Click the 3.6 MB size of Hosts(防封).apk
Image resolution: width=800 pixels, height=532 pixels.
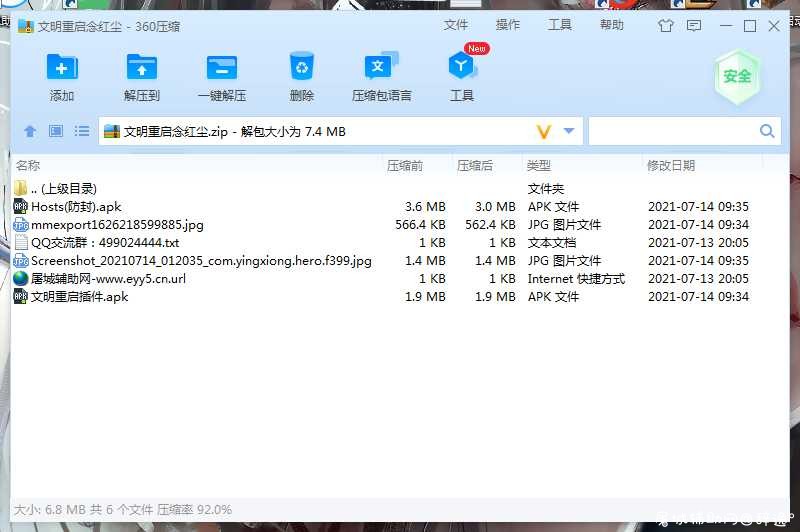(x=425, y=207)
